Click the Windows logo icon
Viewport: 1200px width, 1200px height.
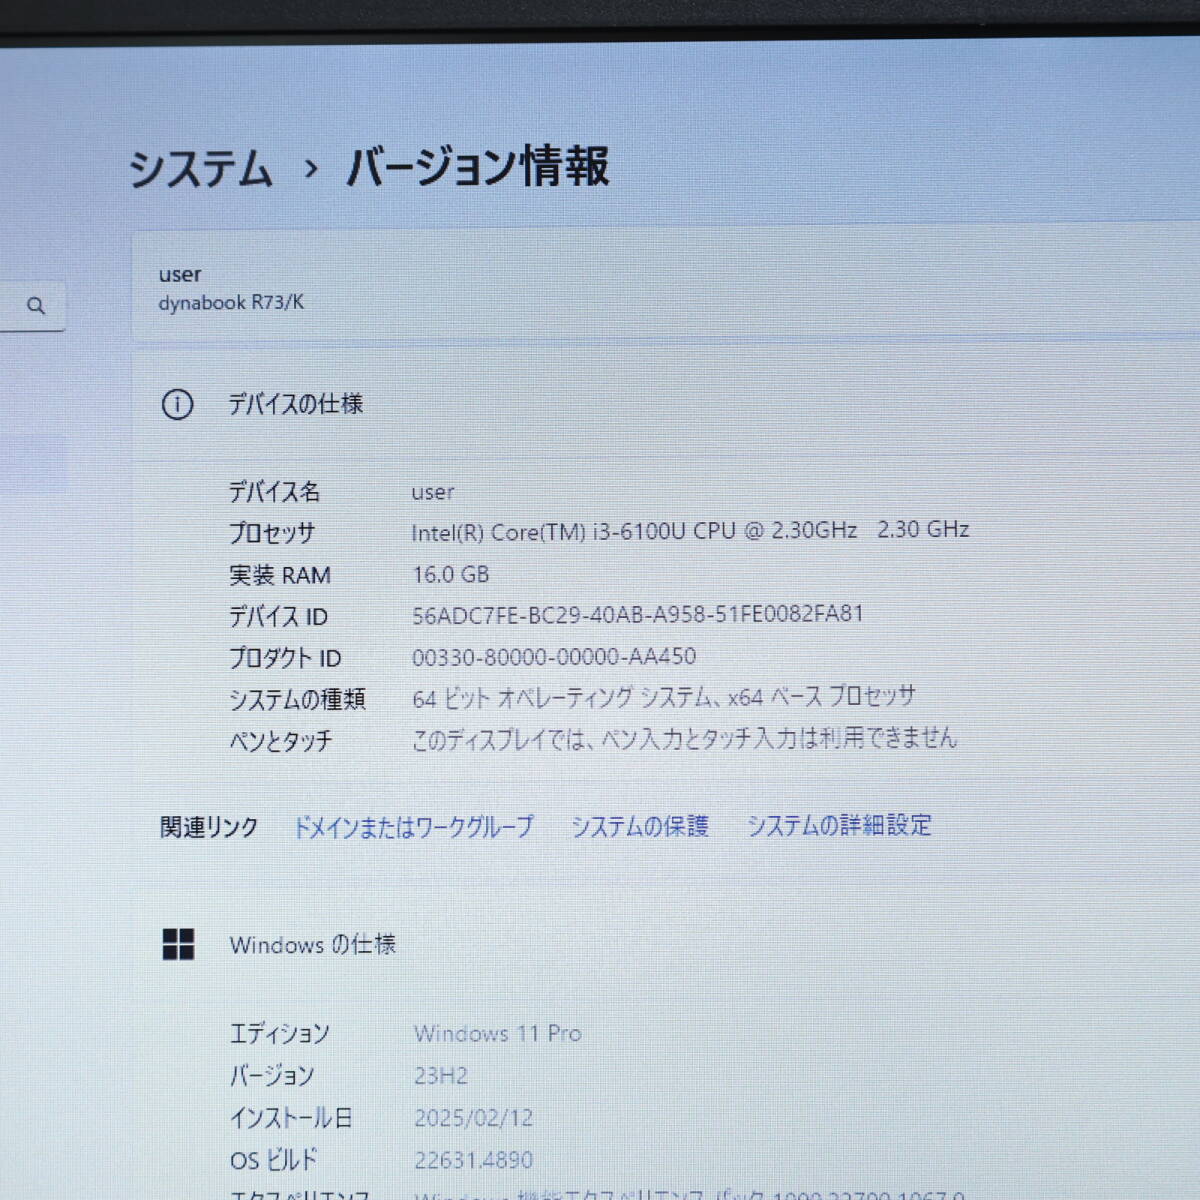(x=178, y=944)
